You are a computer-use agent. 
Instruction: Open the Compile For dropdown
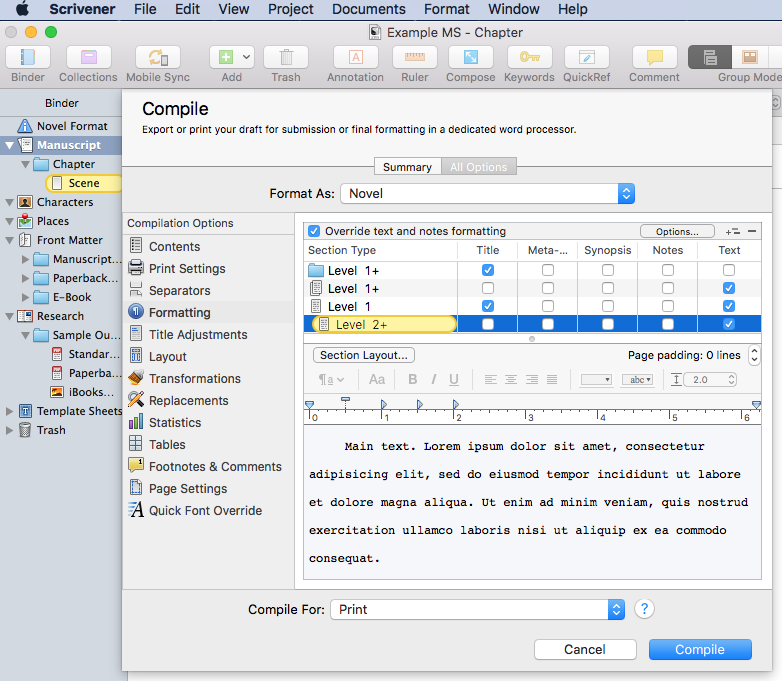pos(478,609)
